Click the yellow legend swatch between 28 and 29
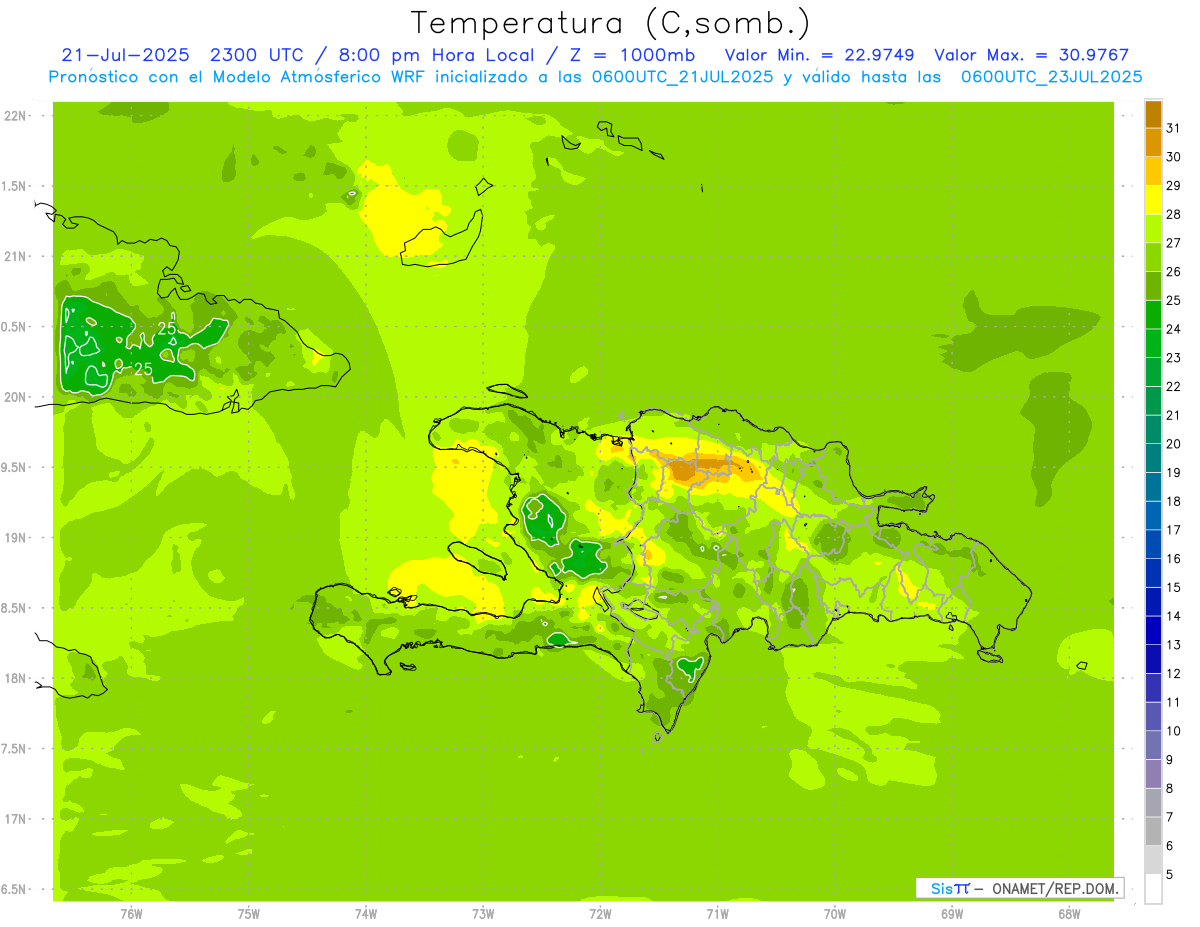Image resolution: width=1200 pixels, height=927 pixels. pos(1153,200)
